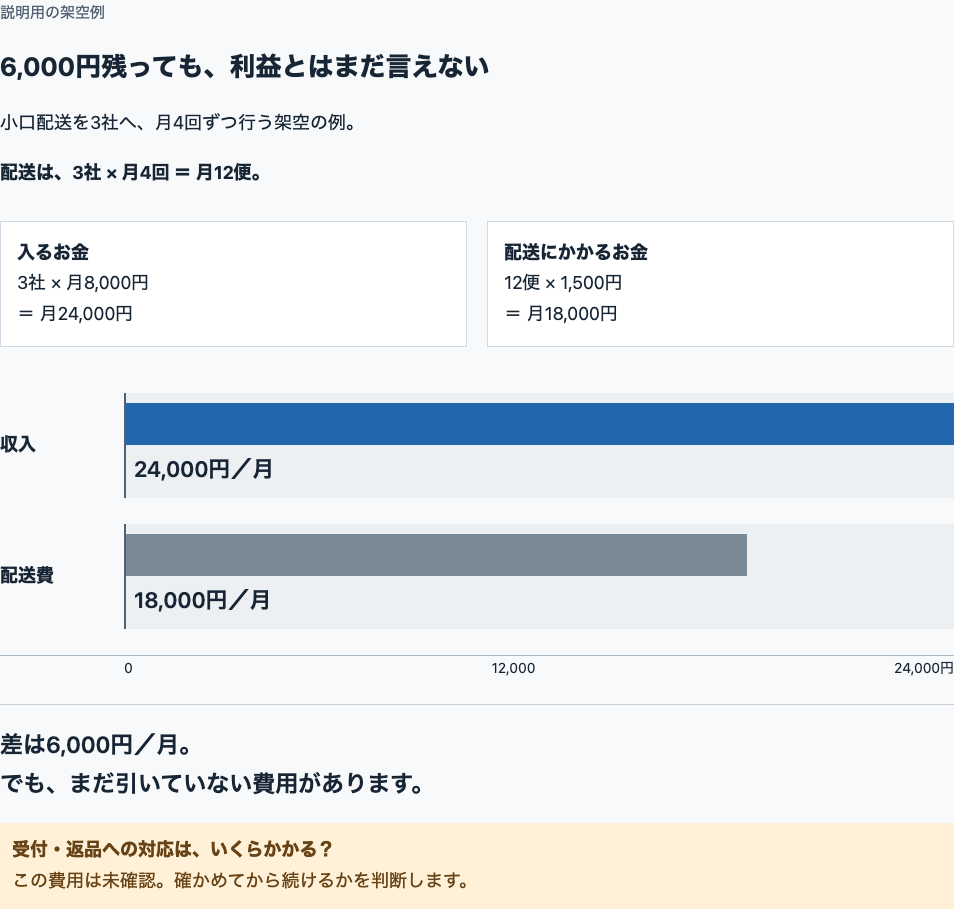This screenshot has width=954, height=909.
Task: Click the '入るお金' card title
Action: coord(54,252)
